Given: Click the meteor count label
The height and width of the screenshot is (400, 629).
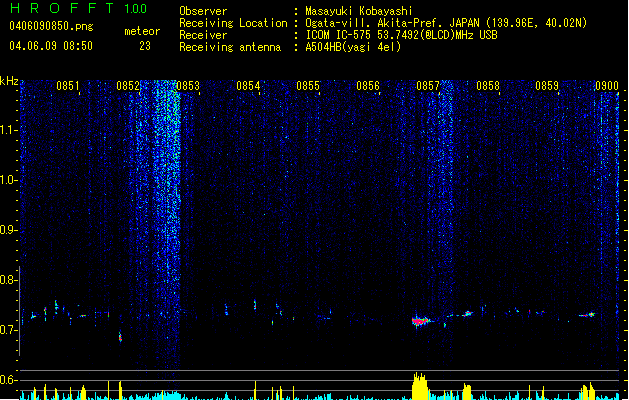Looking at the screenshot, I should pos(142,31).
